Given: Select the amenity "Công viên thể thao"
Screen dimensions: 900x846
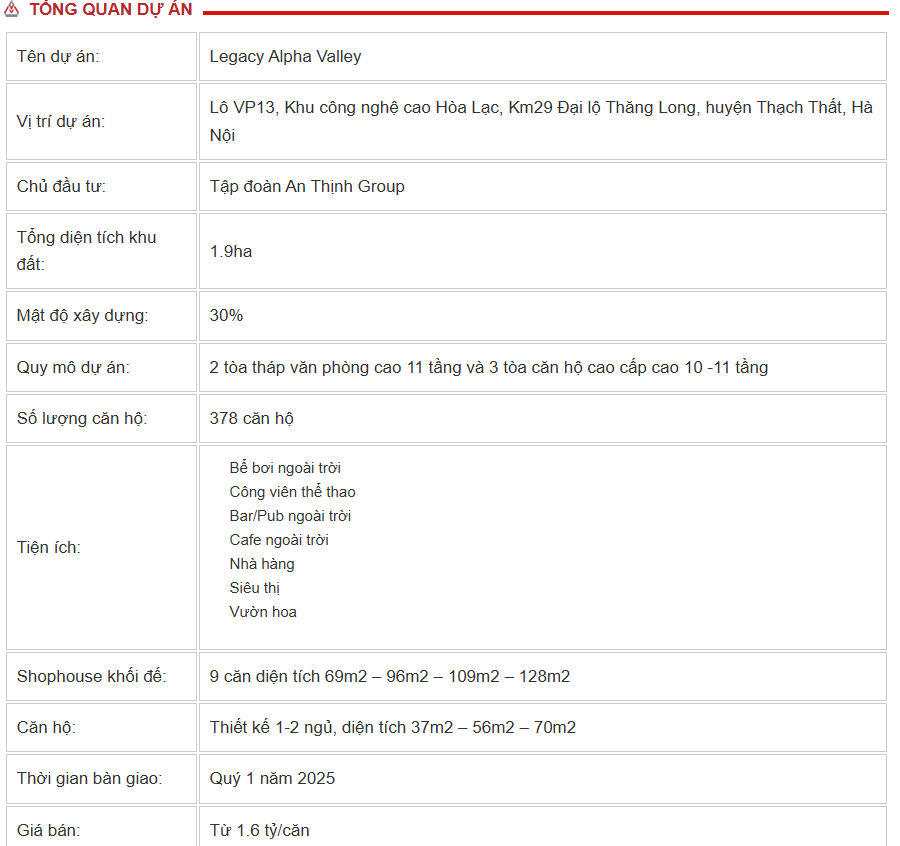Looking at the screenshot, I should 293,492.
